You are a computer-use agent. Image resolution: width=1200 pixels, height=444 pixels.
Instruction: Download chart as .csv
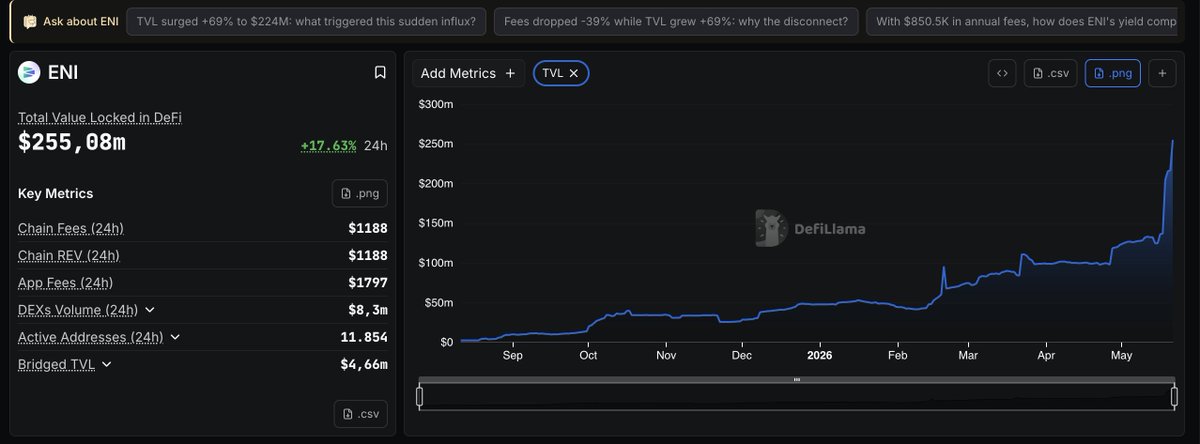click(1050, 73)
